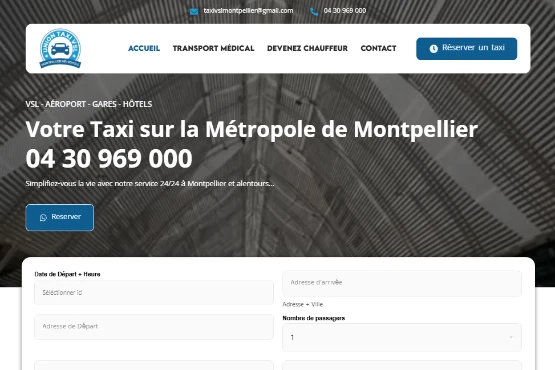The width and height of the screenshot is (555, 370).
Task: Go to Transport Médical page
Action: (213, 49)
